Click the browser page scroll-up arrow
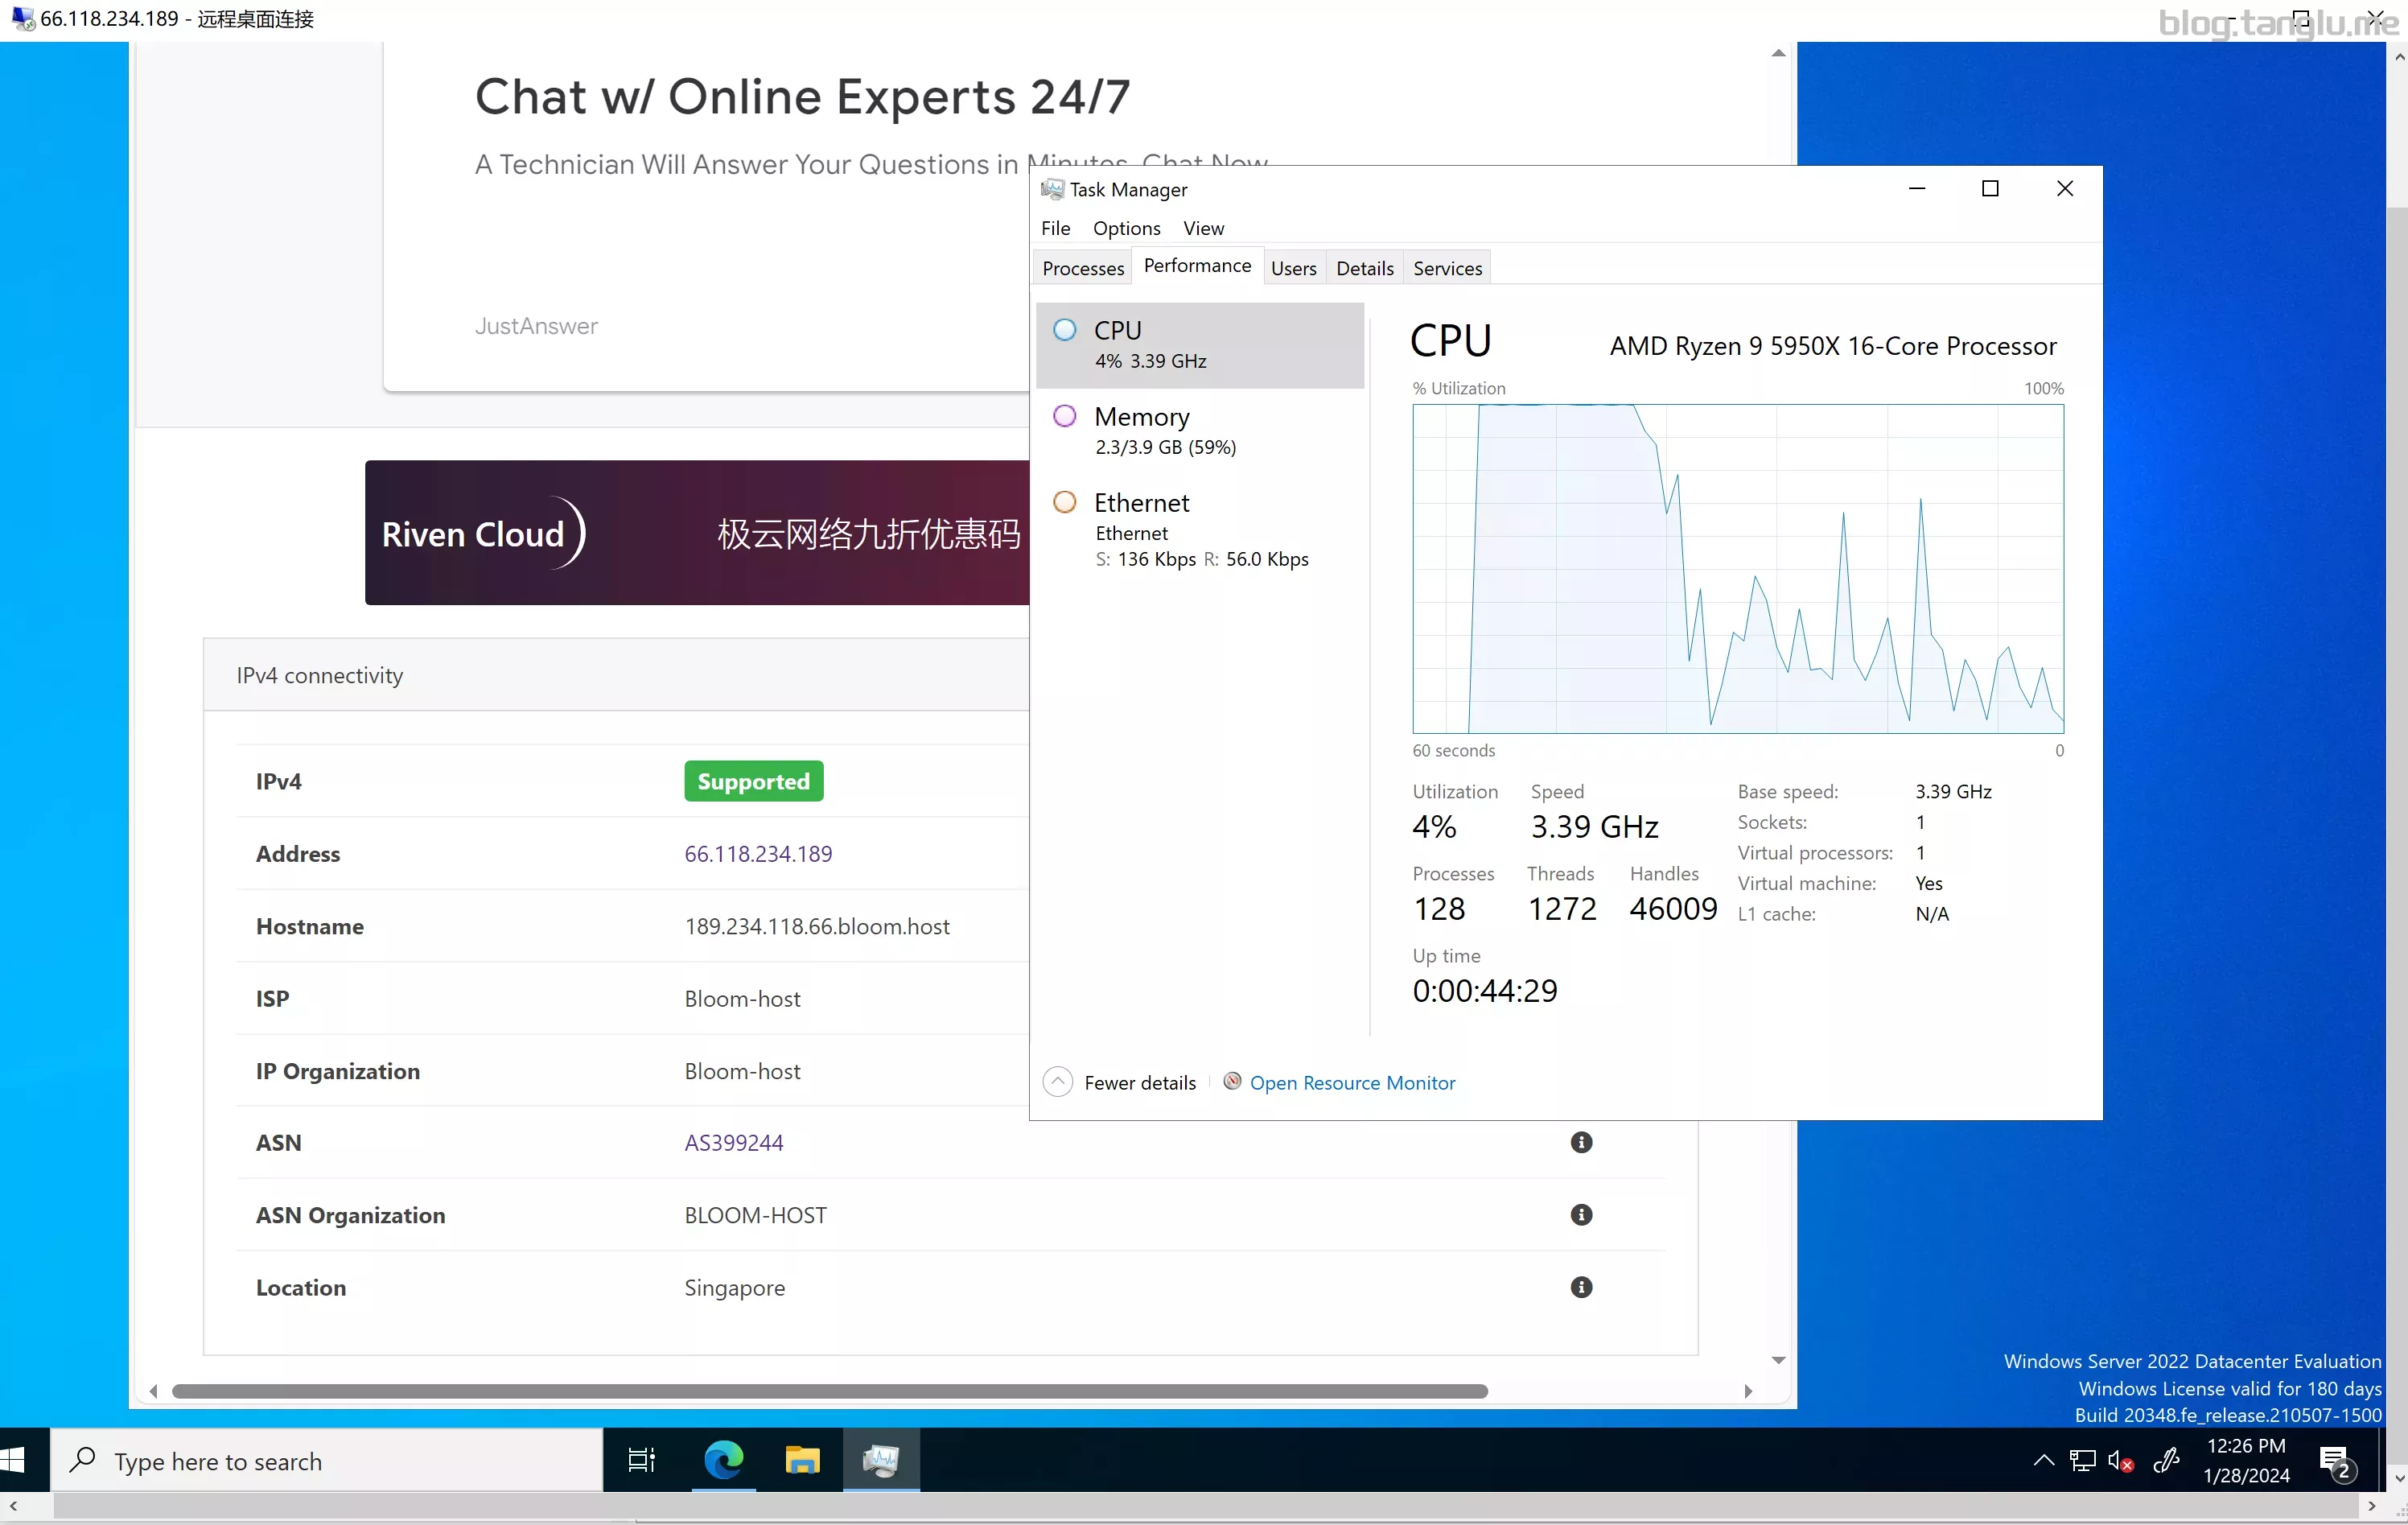 [1778, 53]
